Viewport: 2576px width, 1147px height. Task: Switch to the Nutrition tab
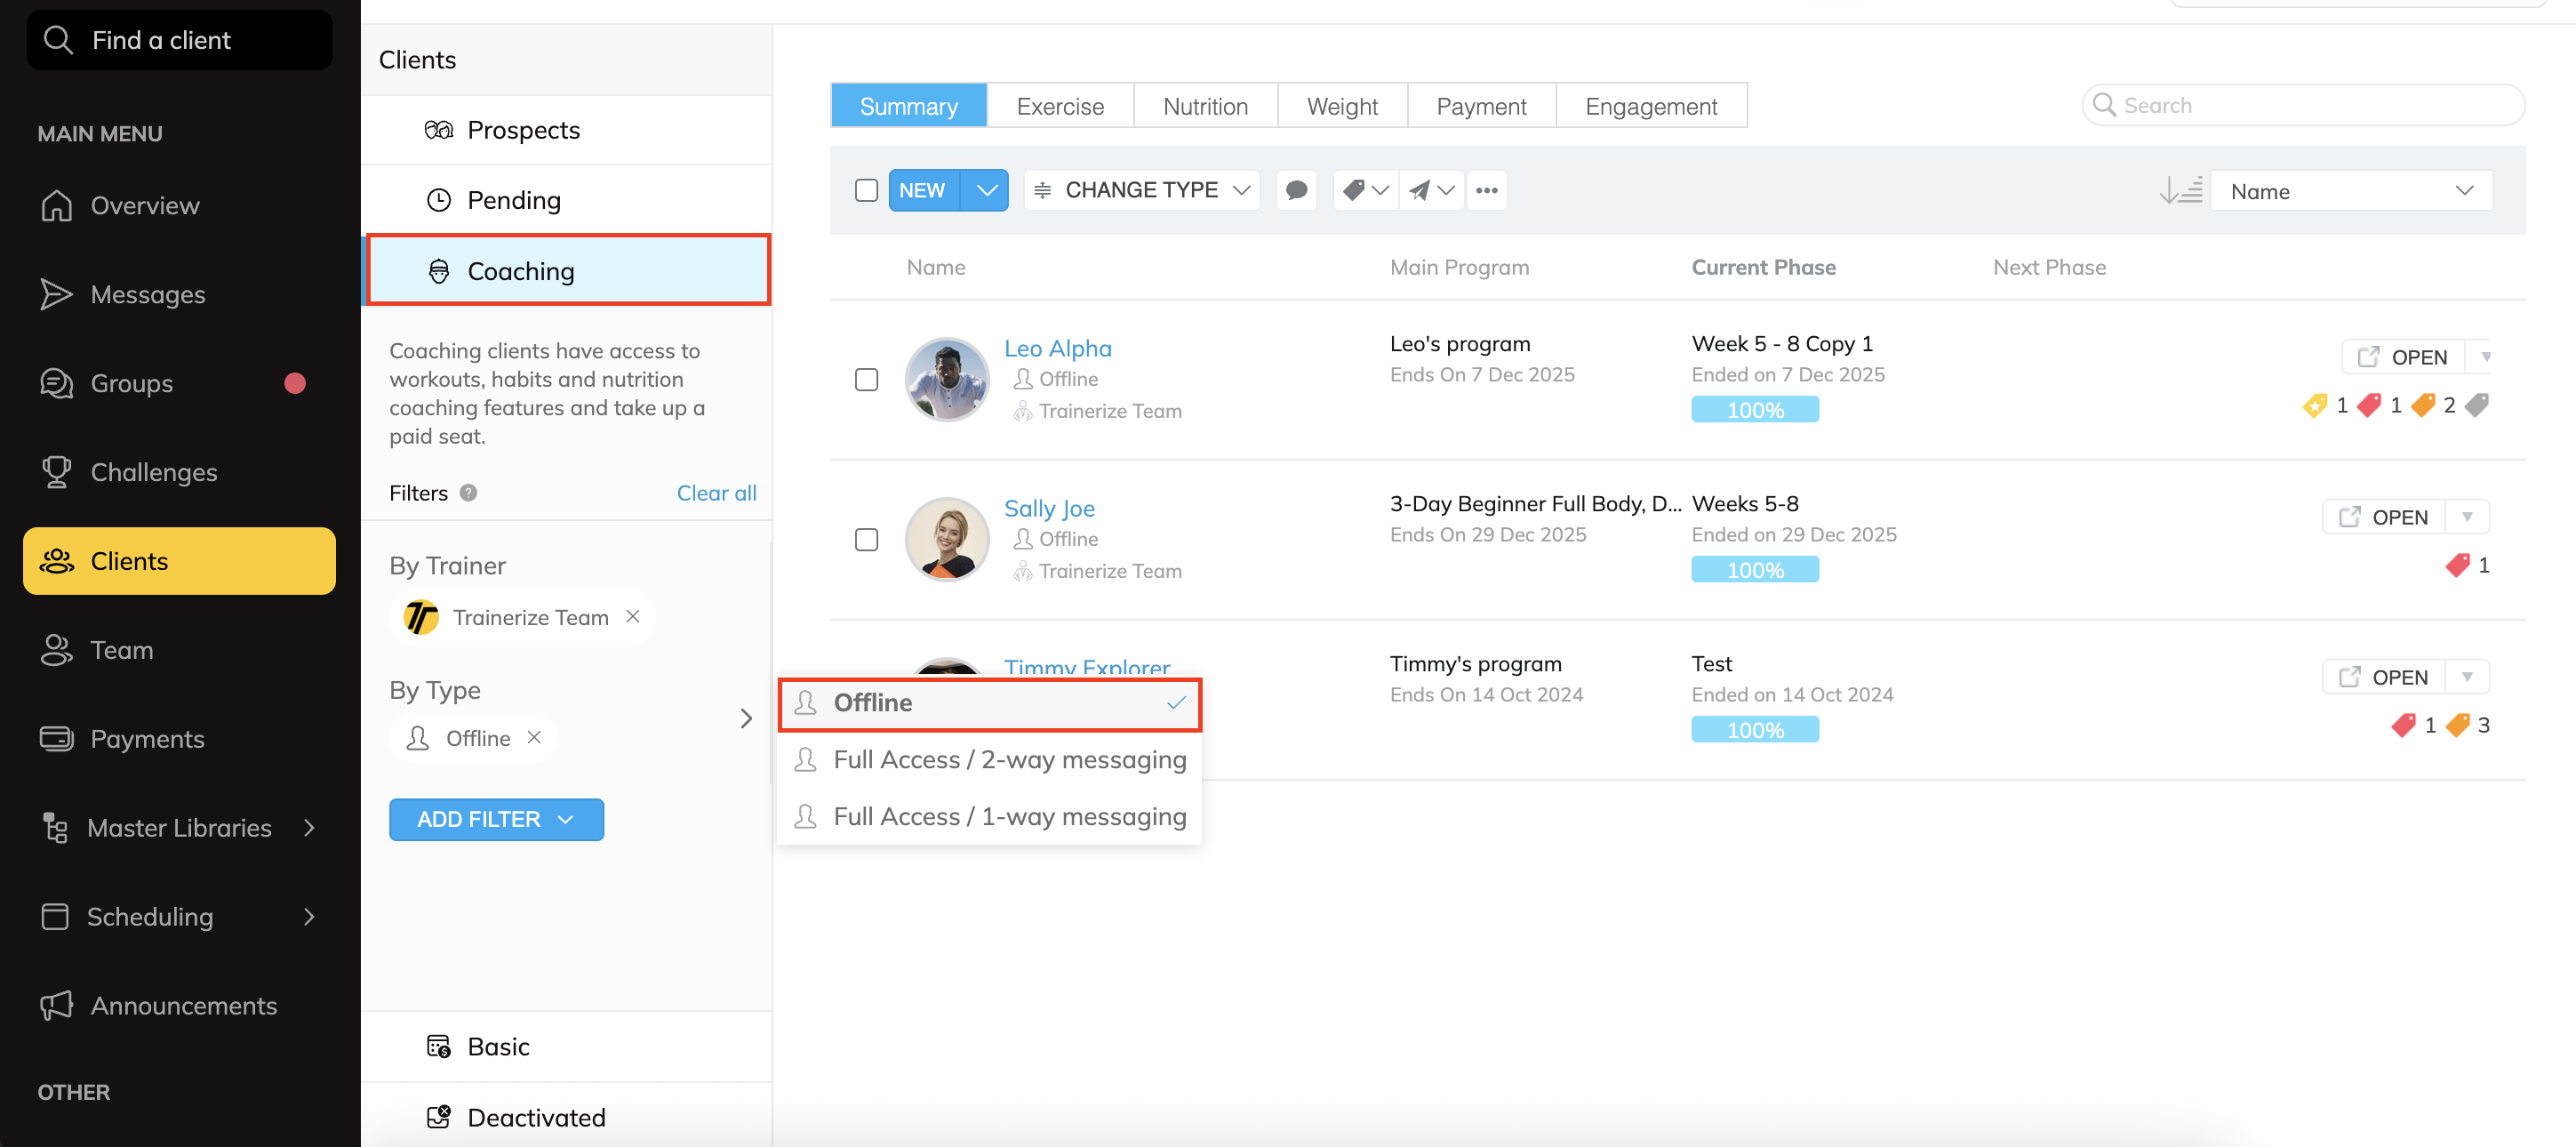point(1205,106)
